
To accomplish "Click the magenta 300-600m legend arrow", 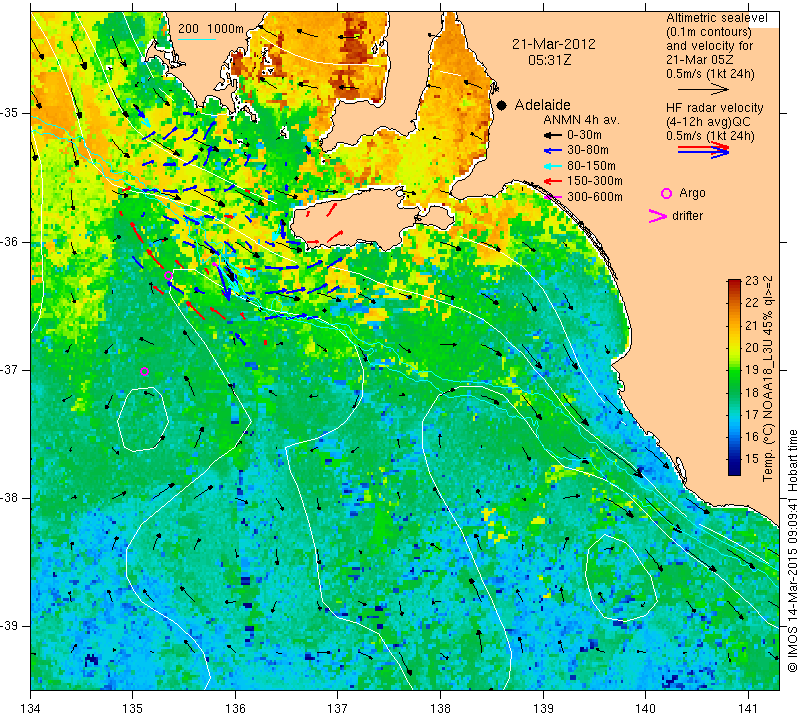I will [x=553, y=197].
